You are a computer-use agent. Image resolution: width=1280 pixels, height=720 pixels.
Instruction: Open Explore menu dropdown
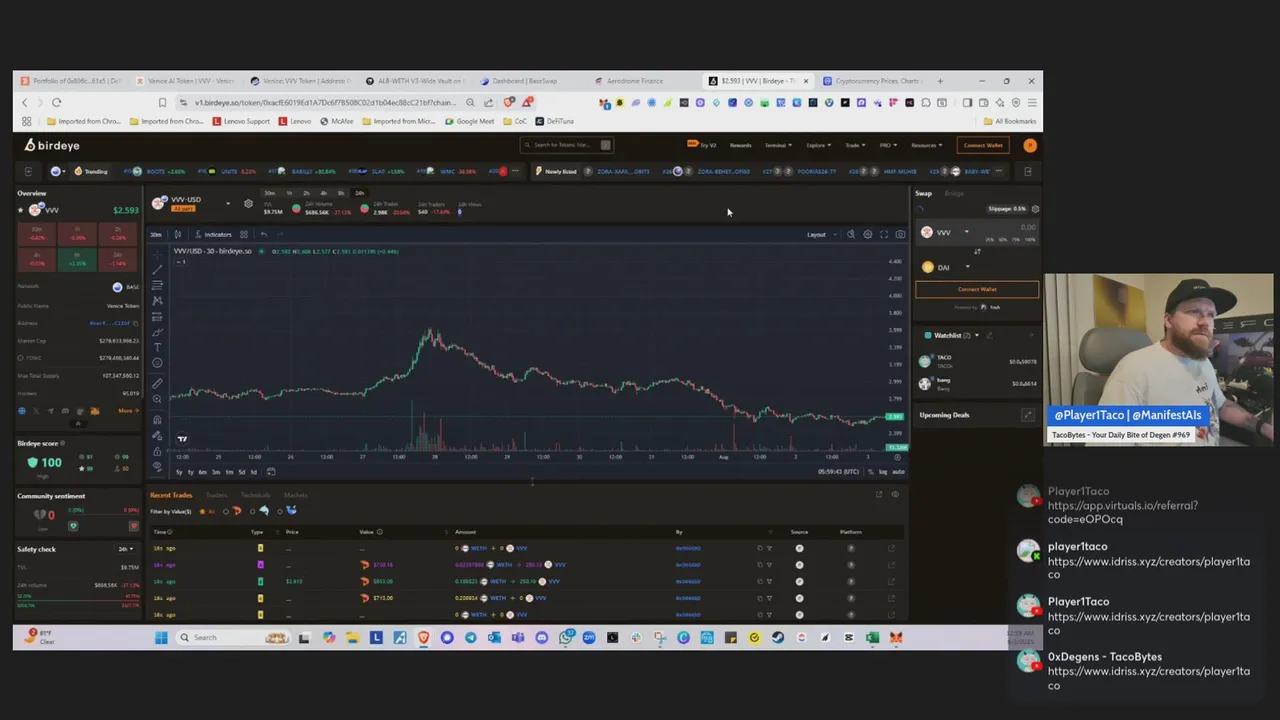818,145
